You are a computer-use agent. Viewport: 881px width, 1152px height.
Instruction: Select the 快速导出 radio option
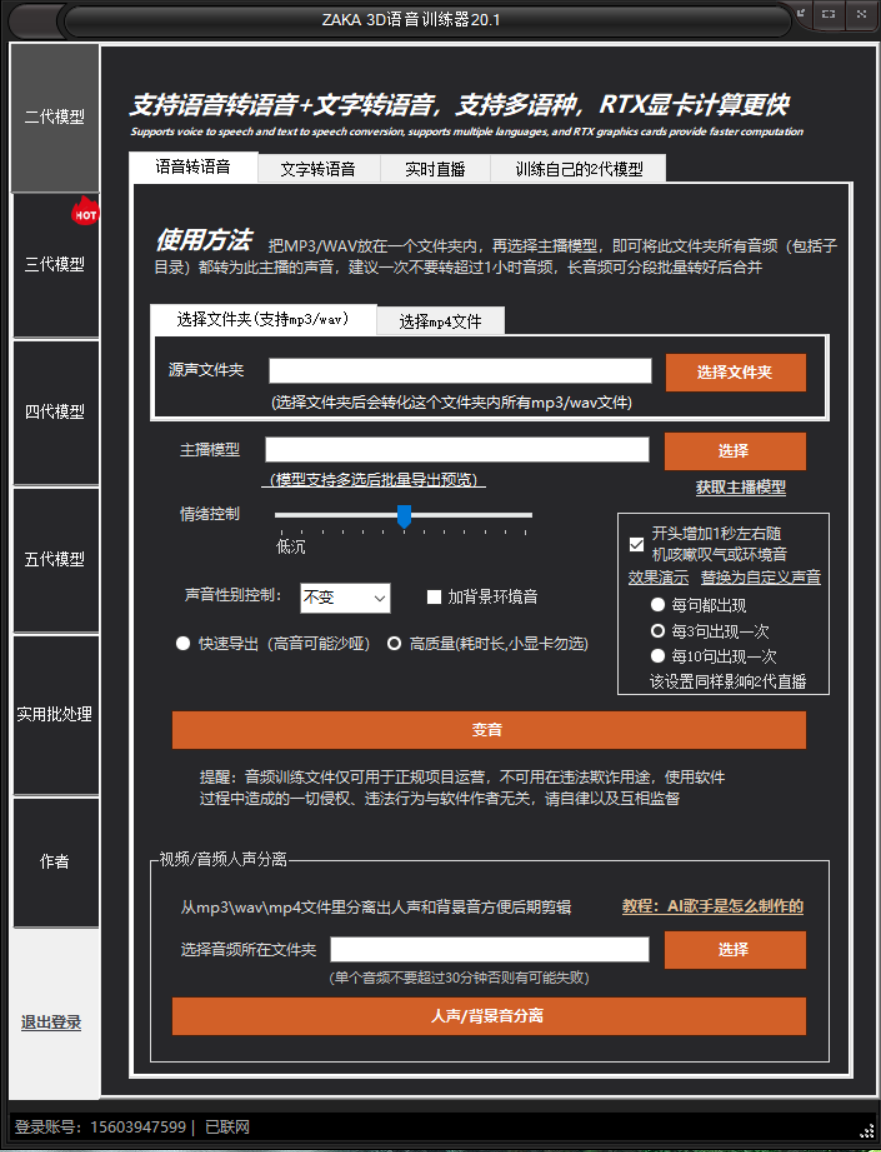click(183, 643)
